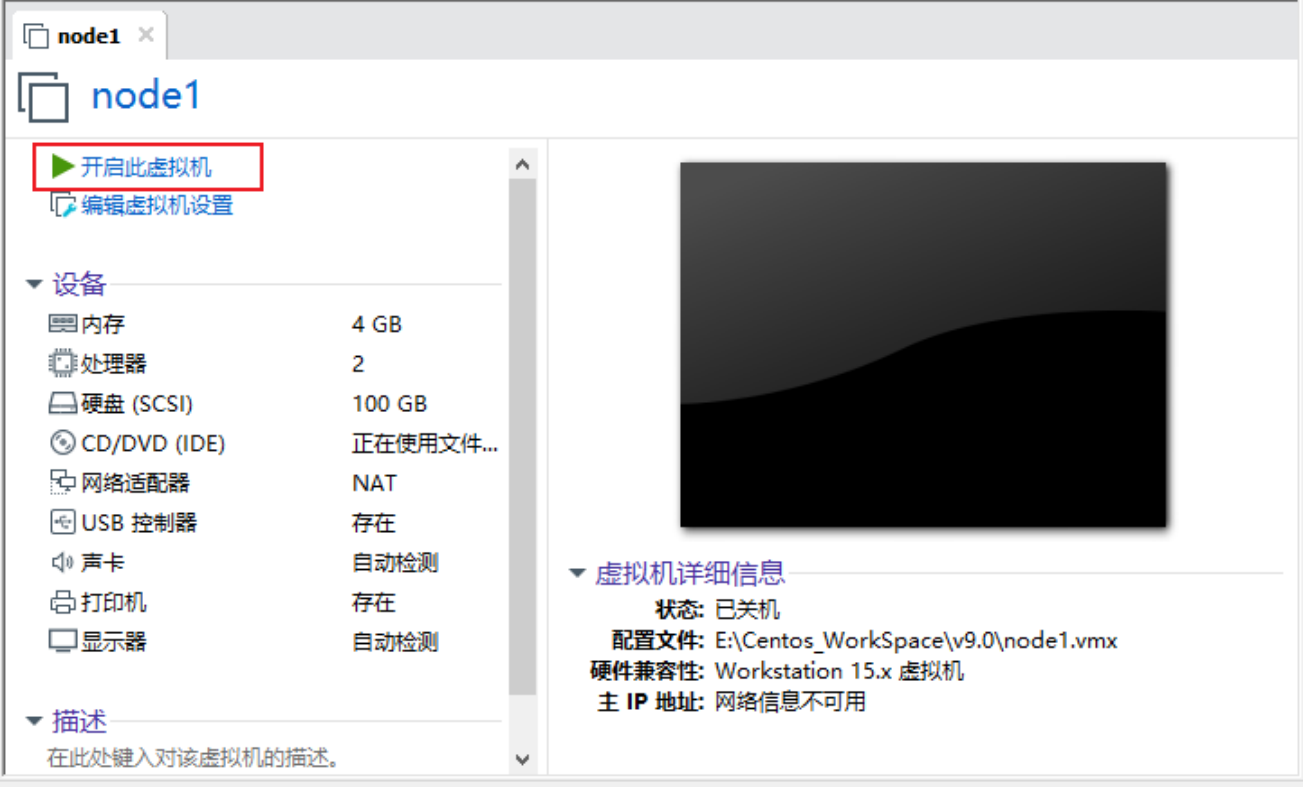Click the 100 GB disk value
The width and height of the screenshot is (1303, 787).
tap(390, 404)
